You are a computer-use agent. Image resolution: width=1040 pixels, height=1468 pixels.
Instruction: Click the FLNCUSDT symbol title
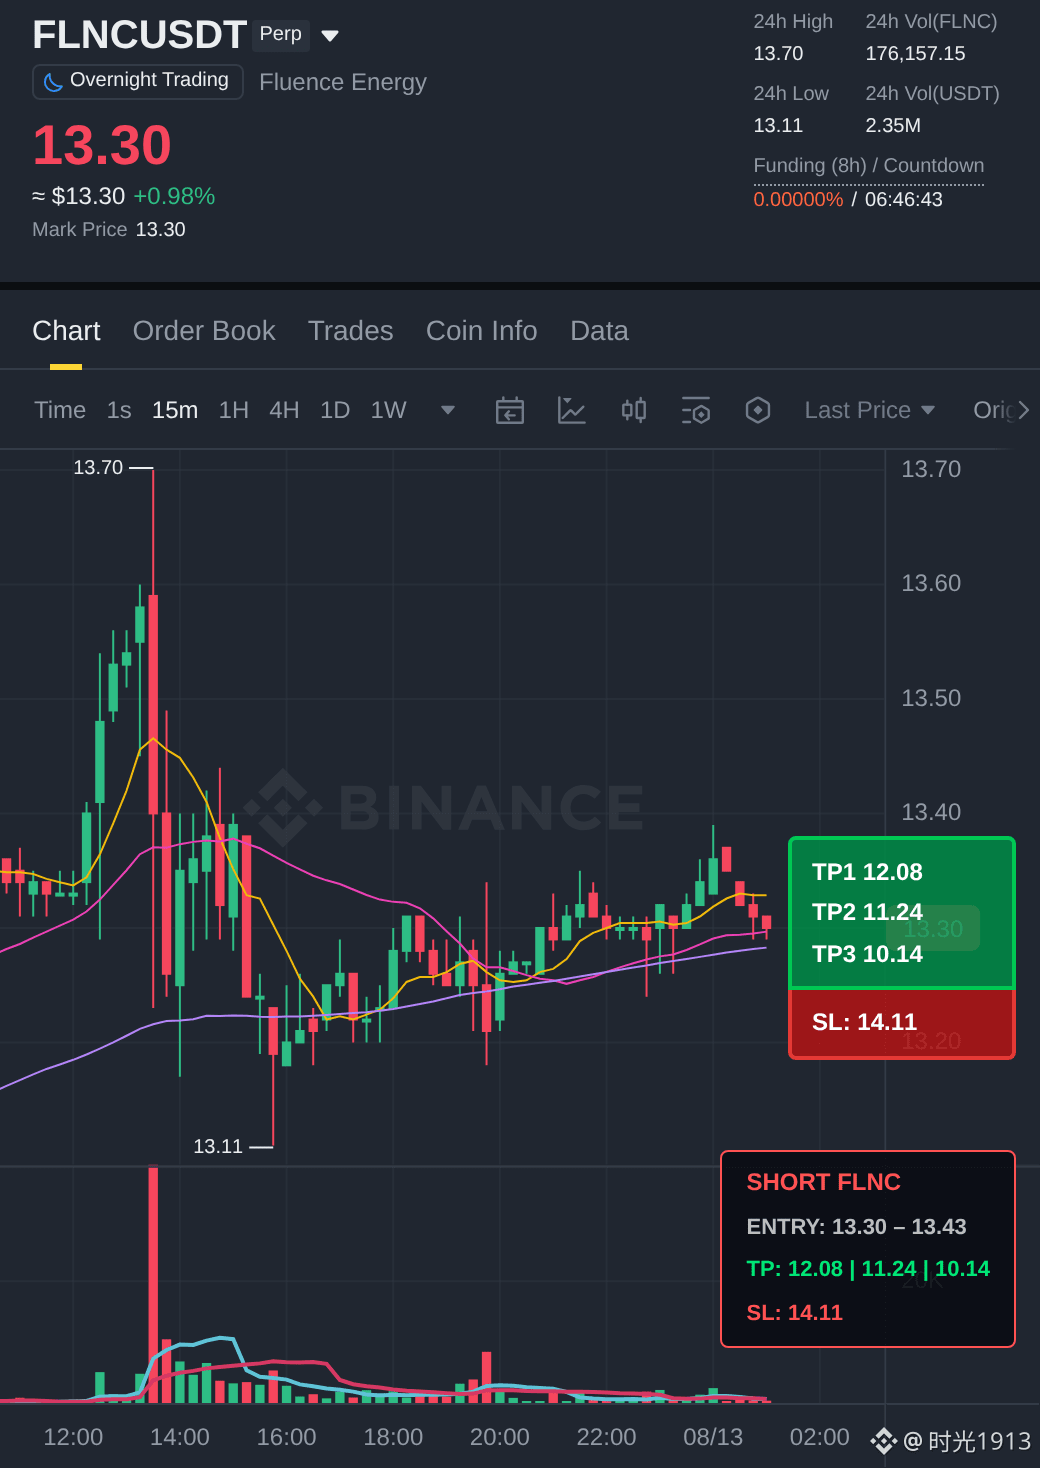[x=139, y=35]
